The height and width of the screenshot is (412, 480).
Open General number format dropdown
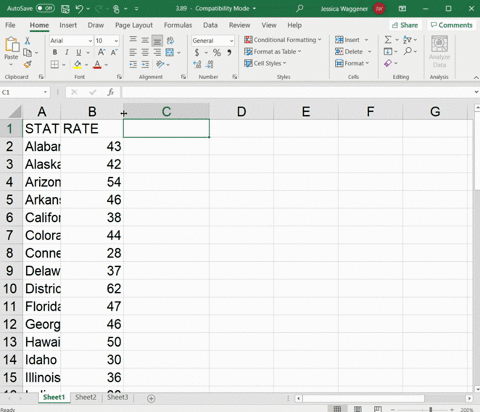tap(231, 41)
